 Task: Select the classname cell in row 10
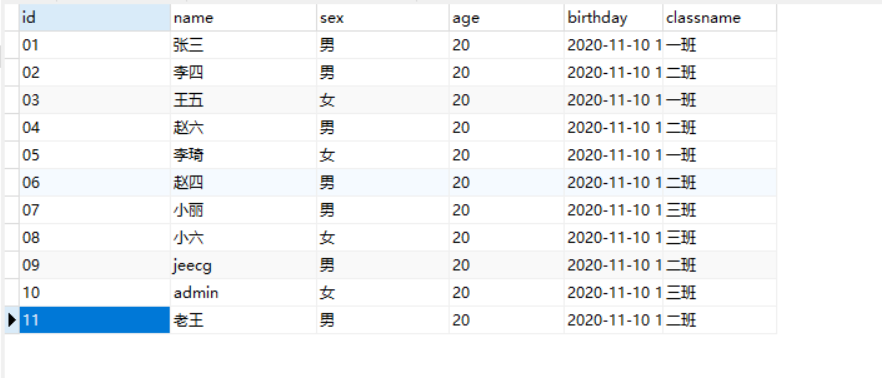tap(720, 292)
